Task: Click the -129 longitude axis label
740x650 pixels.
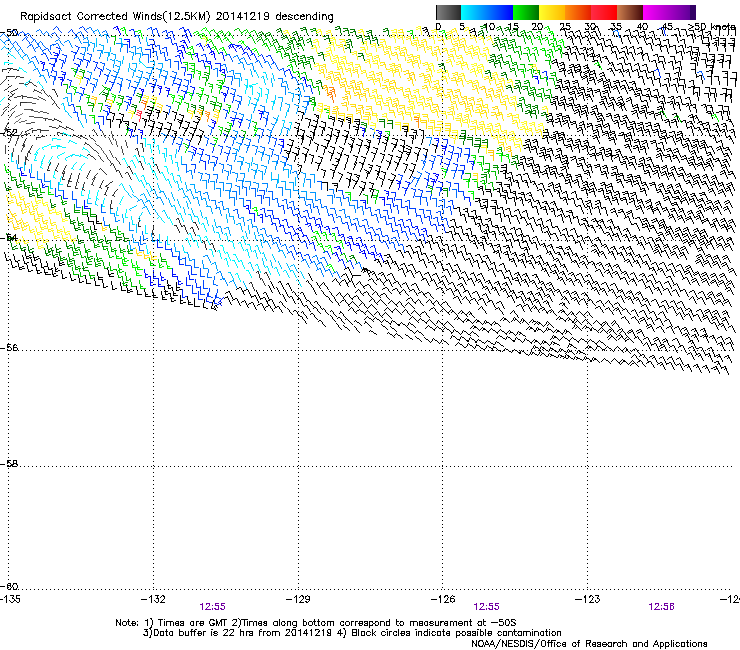Action: [x=298, y=599]
